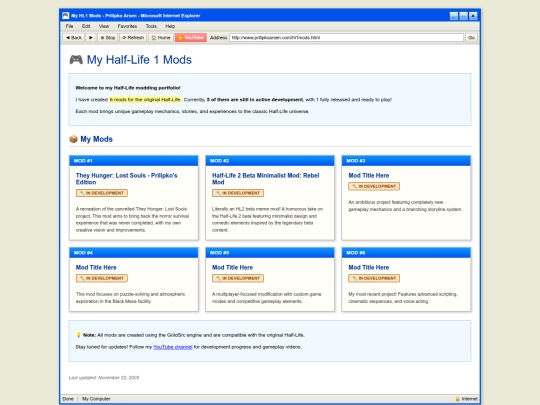Click the highlighted '6 mods for the original Half-Life' text
The width and height of the screenshot is (540, 405).
point(145,100)
